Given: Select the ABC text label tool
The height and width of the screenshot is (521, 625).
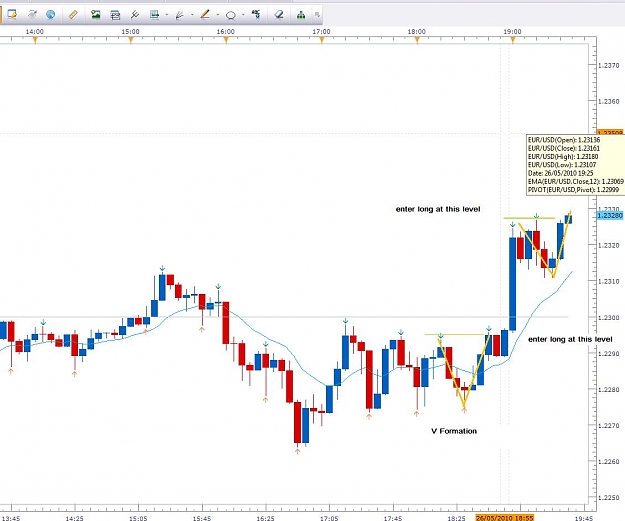Looking at the screenshot, I should tap(256, 15).
